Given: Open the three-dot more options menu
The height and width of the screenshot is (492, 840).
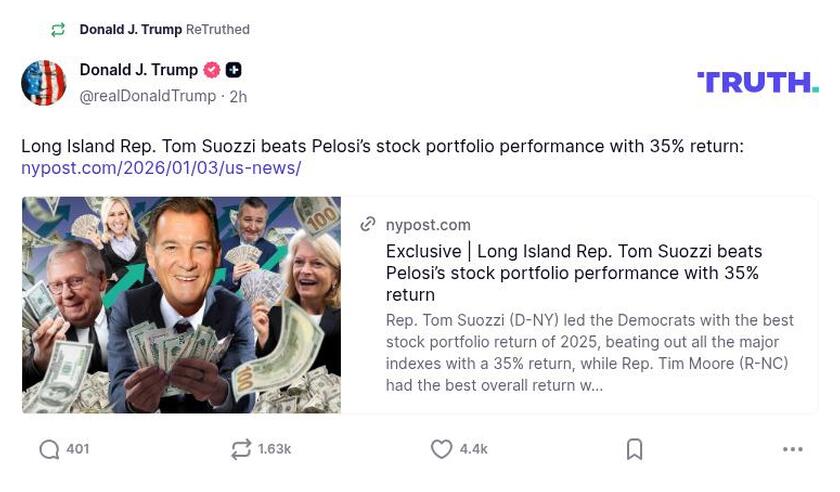Looking at the screenshot, I should click(x=792, y=450).
